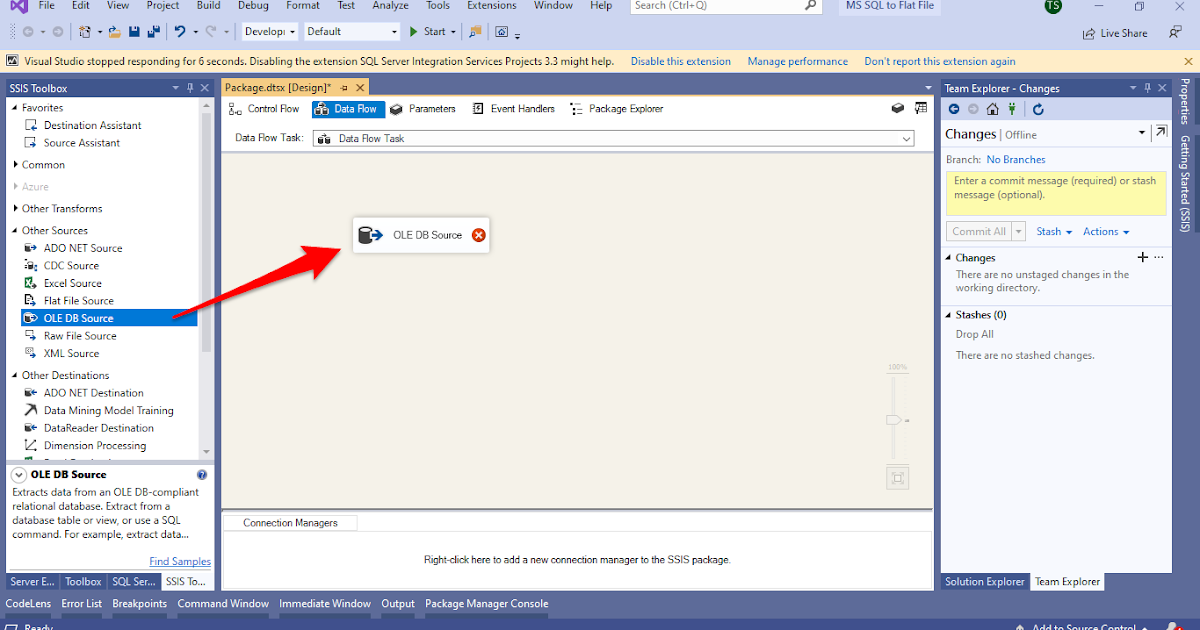Open the Parameters tab

click(x=423, y=109)
